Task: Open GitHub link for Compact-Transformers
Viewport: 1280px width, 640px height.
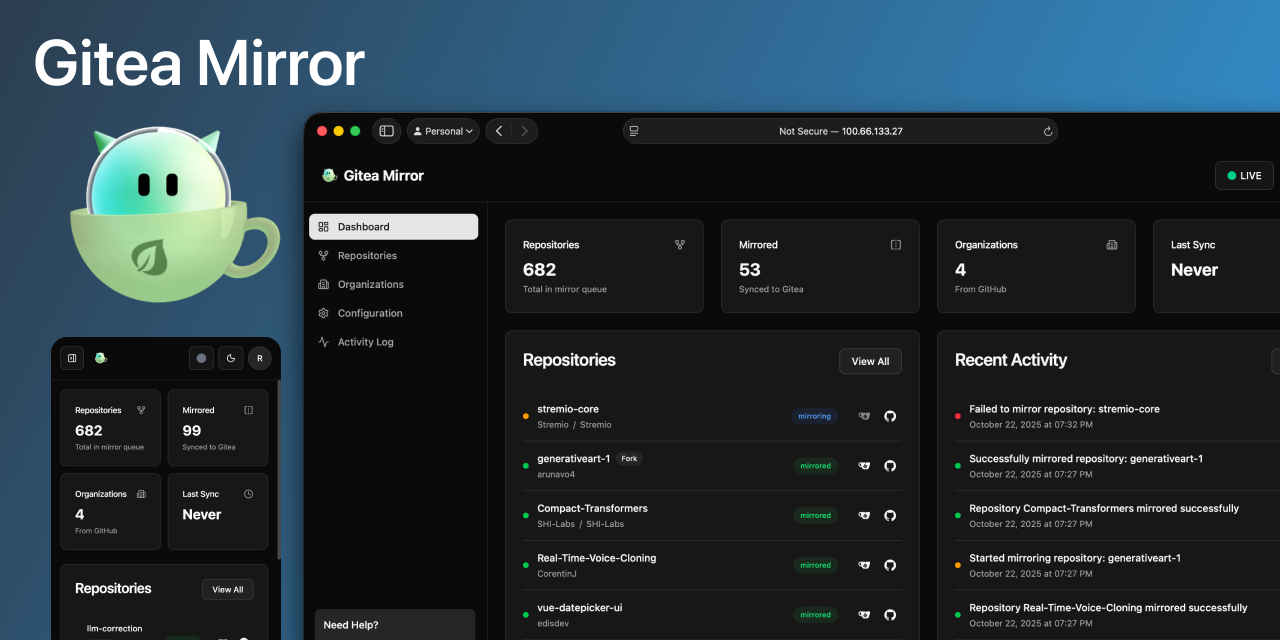Action: tap(890, 516)
